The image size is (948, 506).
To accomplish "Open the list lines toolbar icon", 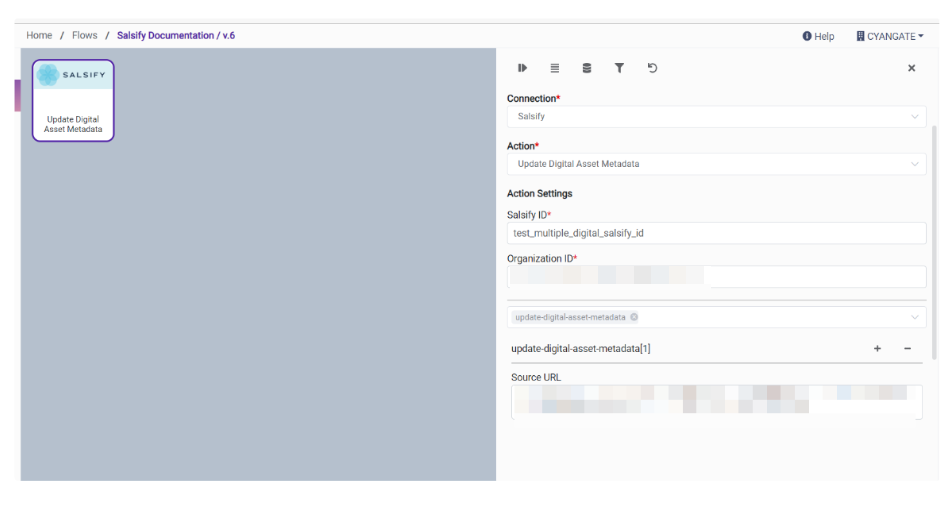I will tap(555, 68).
